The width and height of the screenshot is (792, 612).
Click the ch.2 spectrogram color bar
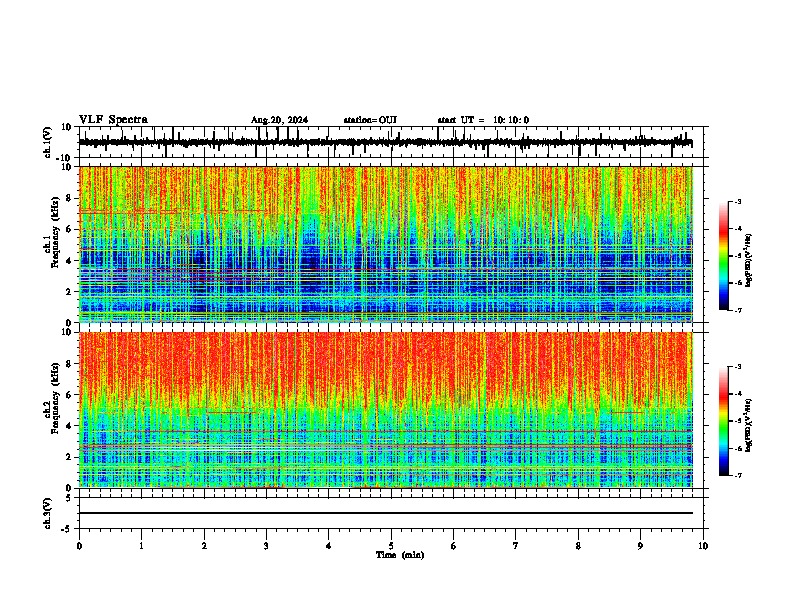point(724,421)
